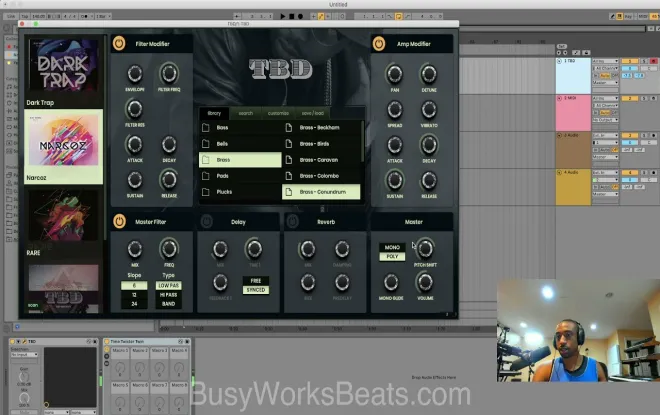Set filter type to HI PASS
The image size is (660, 415).
tap(168, 295)
